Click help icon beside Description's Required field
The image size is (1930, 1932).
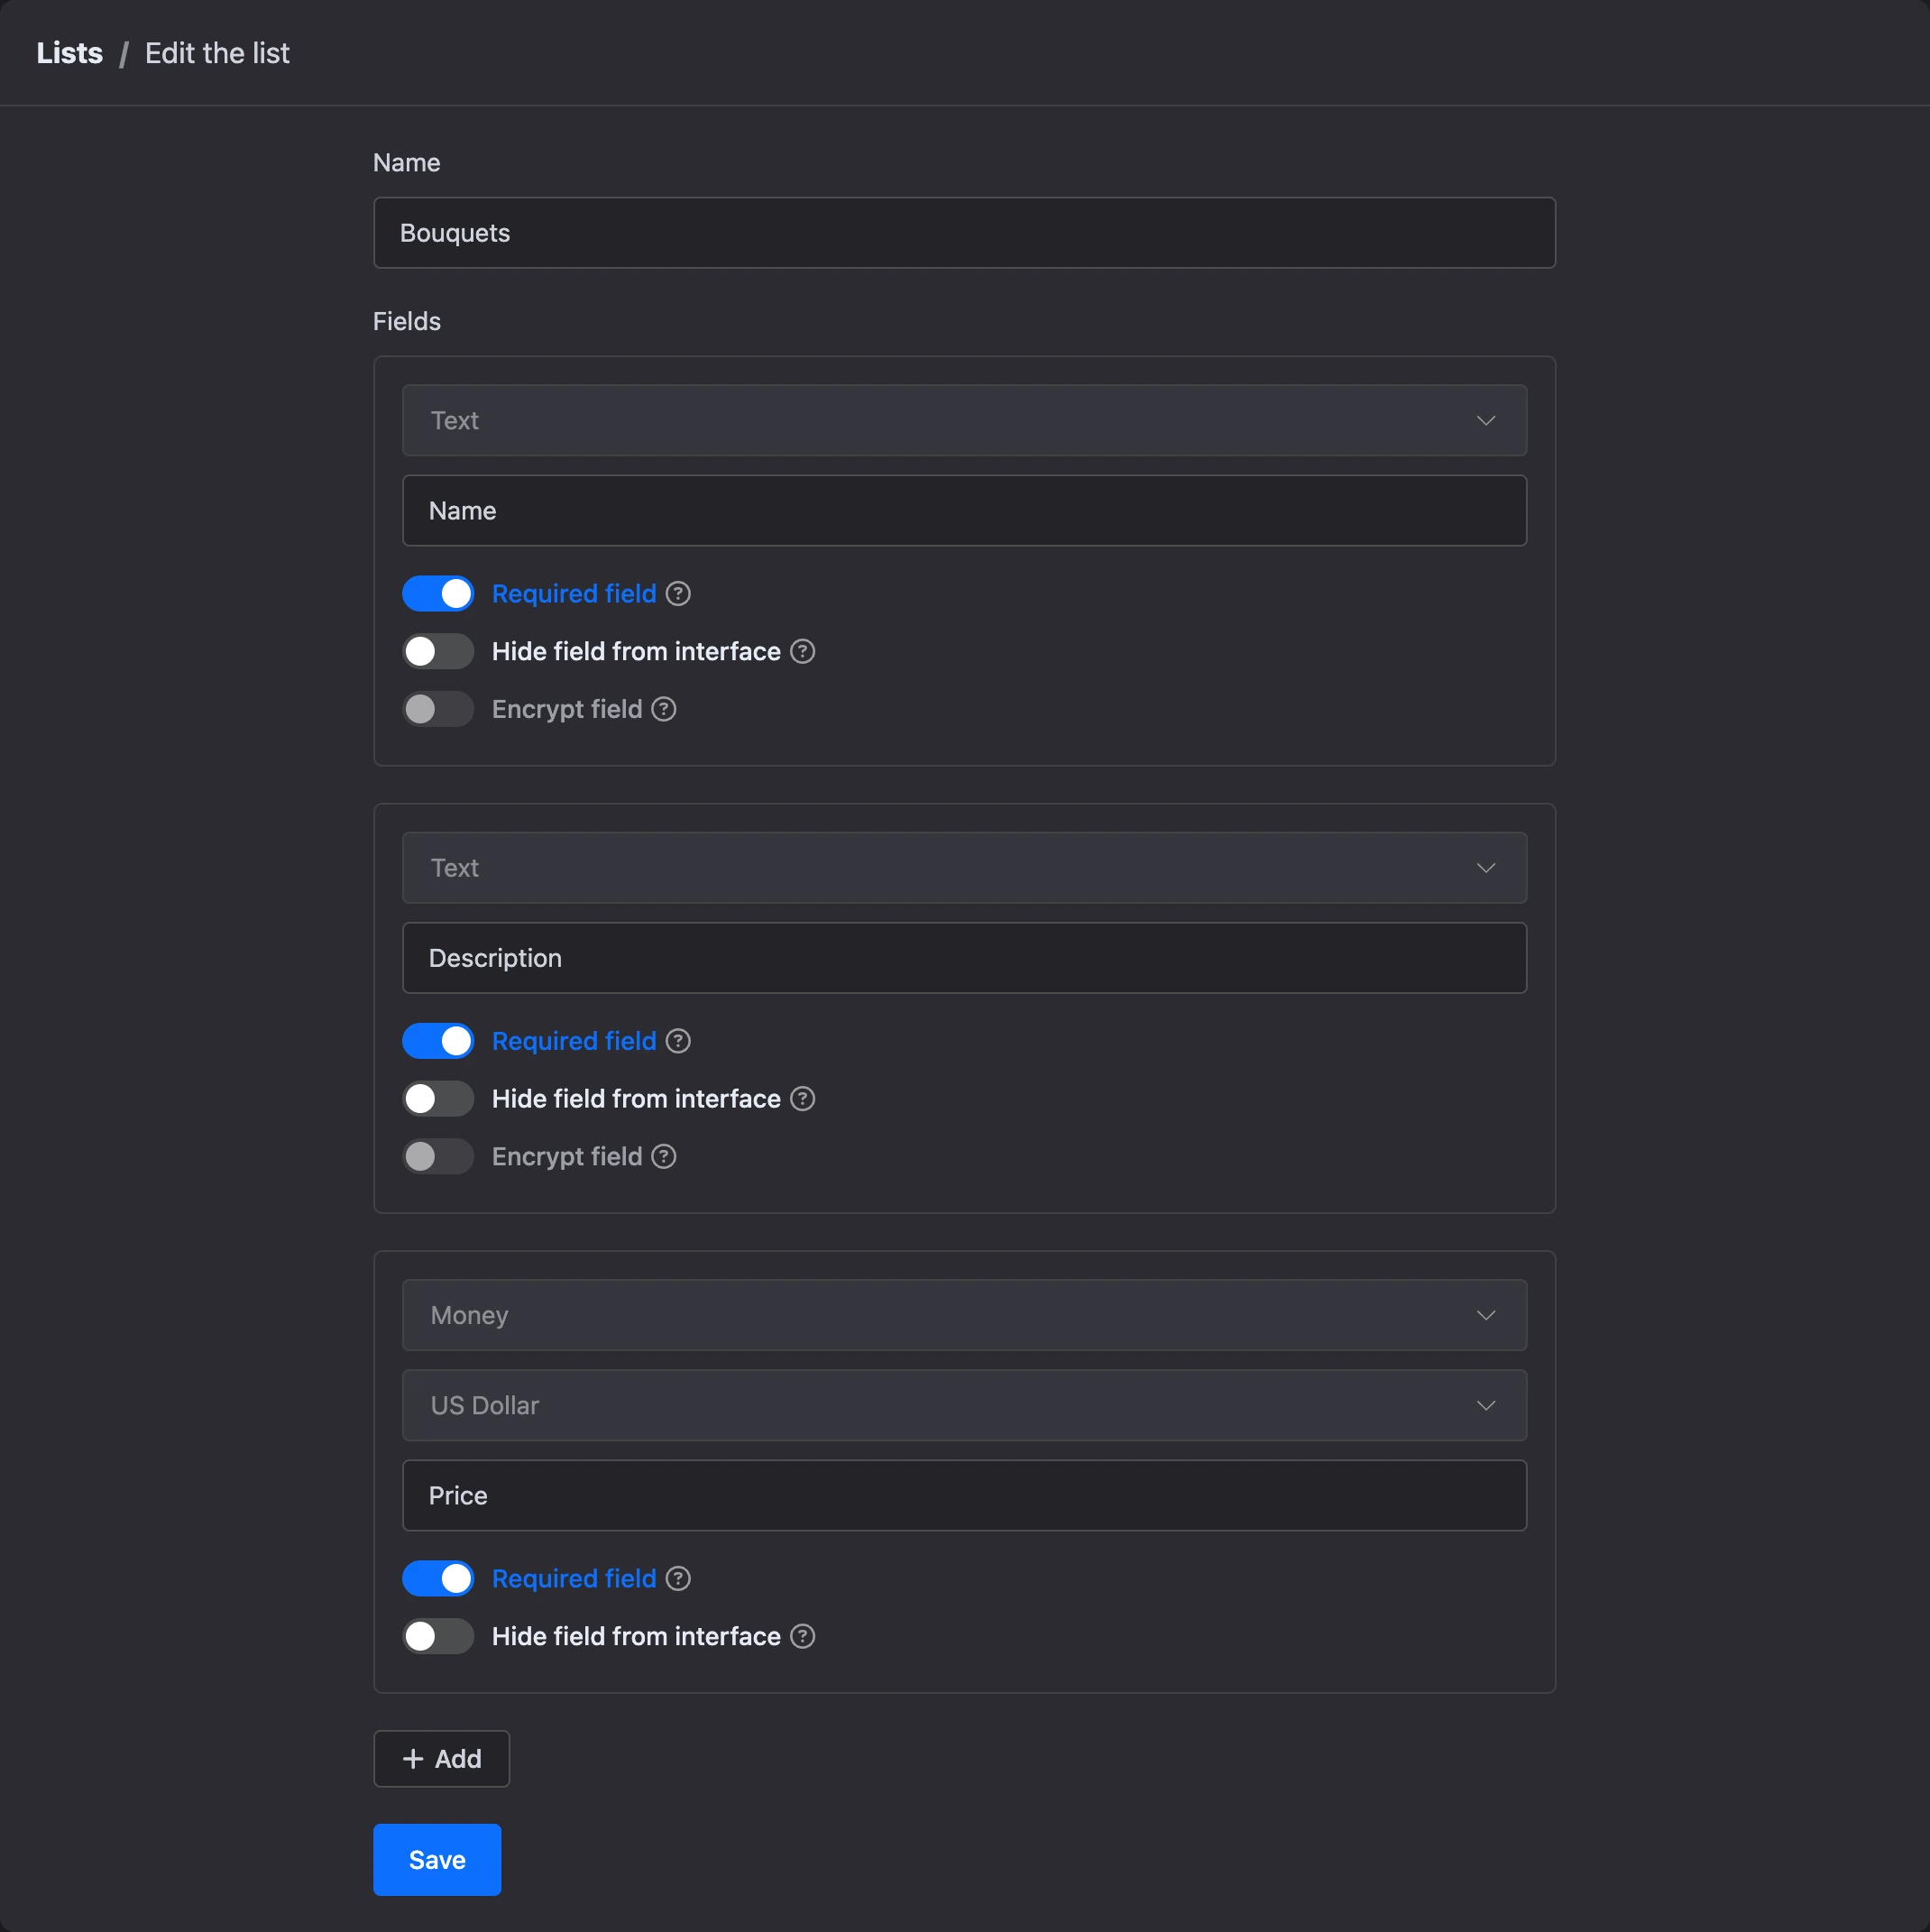pos(678,1041)
